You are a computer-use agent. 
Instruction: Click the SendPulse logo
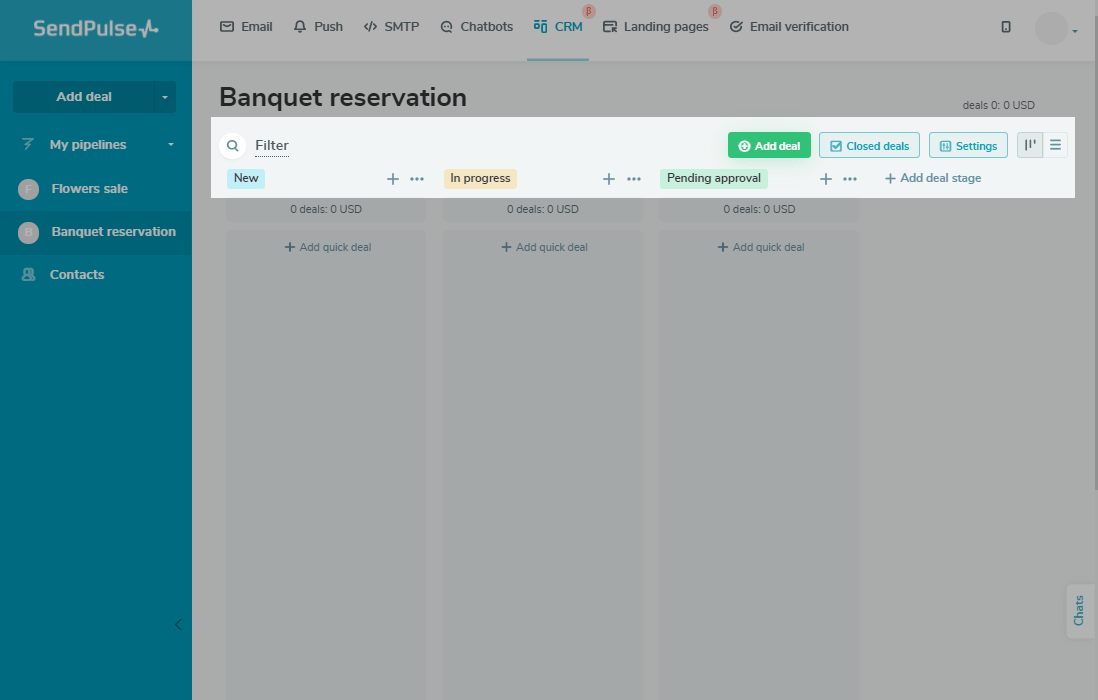[96, 29]
